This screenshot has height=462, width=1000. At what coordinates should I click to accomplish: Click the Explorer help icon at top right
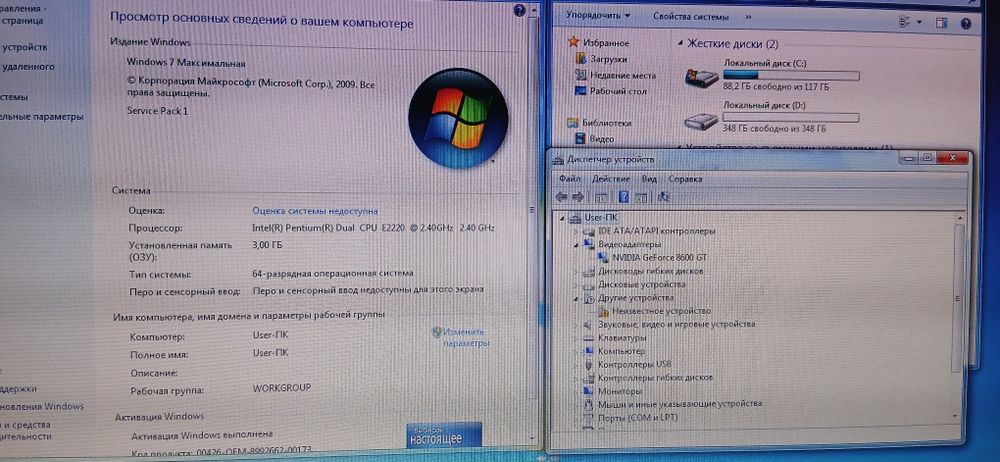965,23
